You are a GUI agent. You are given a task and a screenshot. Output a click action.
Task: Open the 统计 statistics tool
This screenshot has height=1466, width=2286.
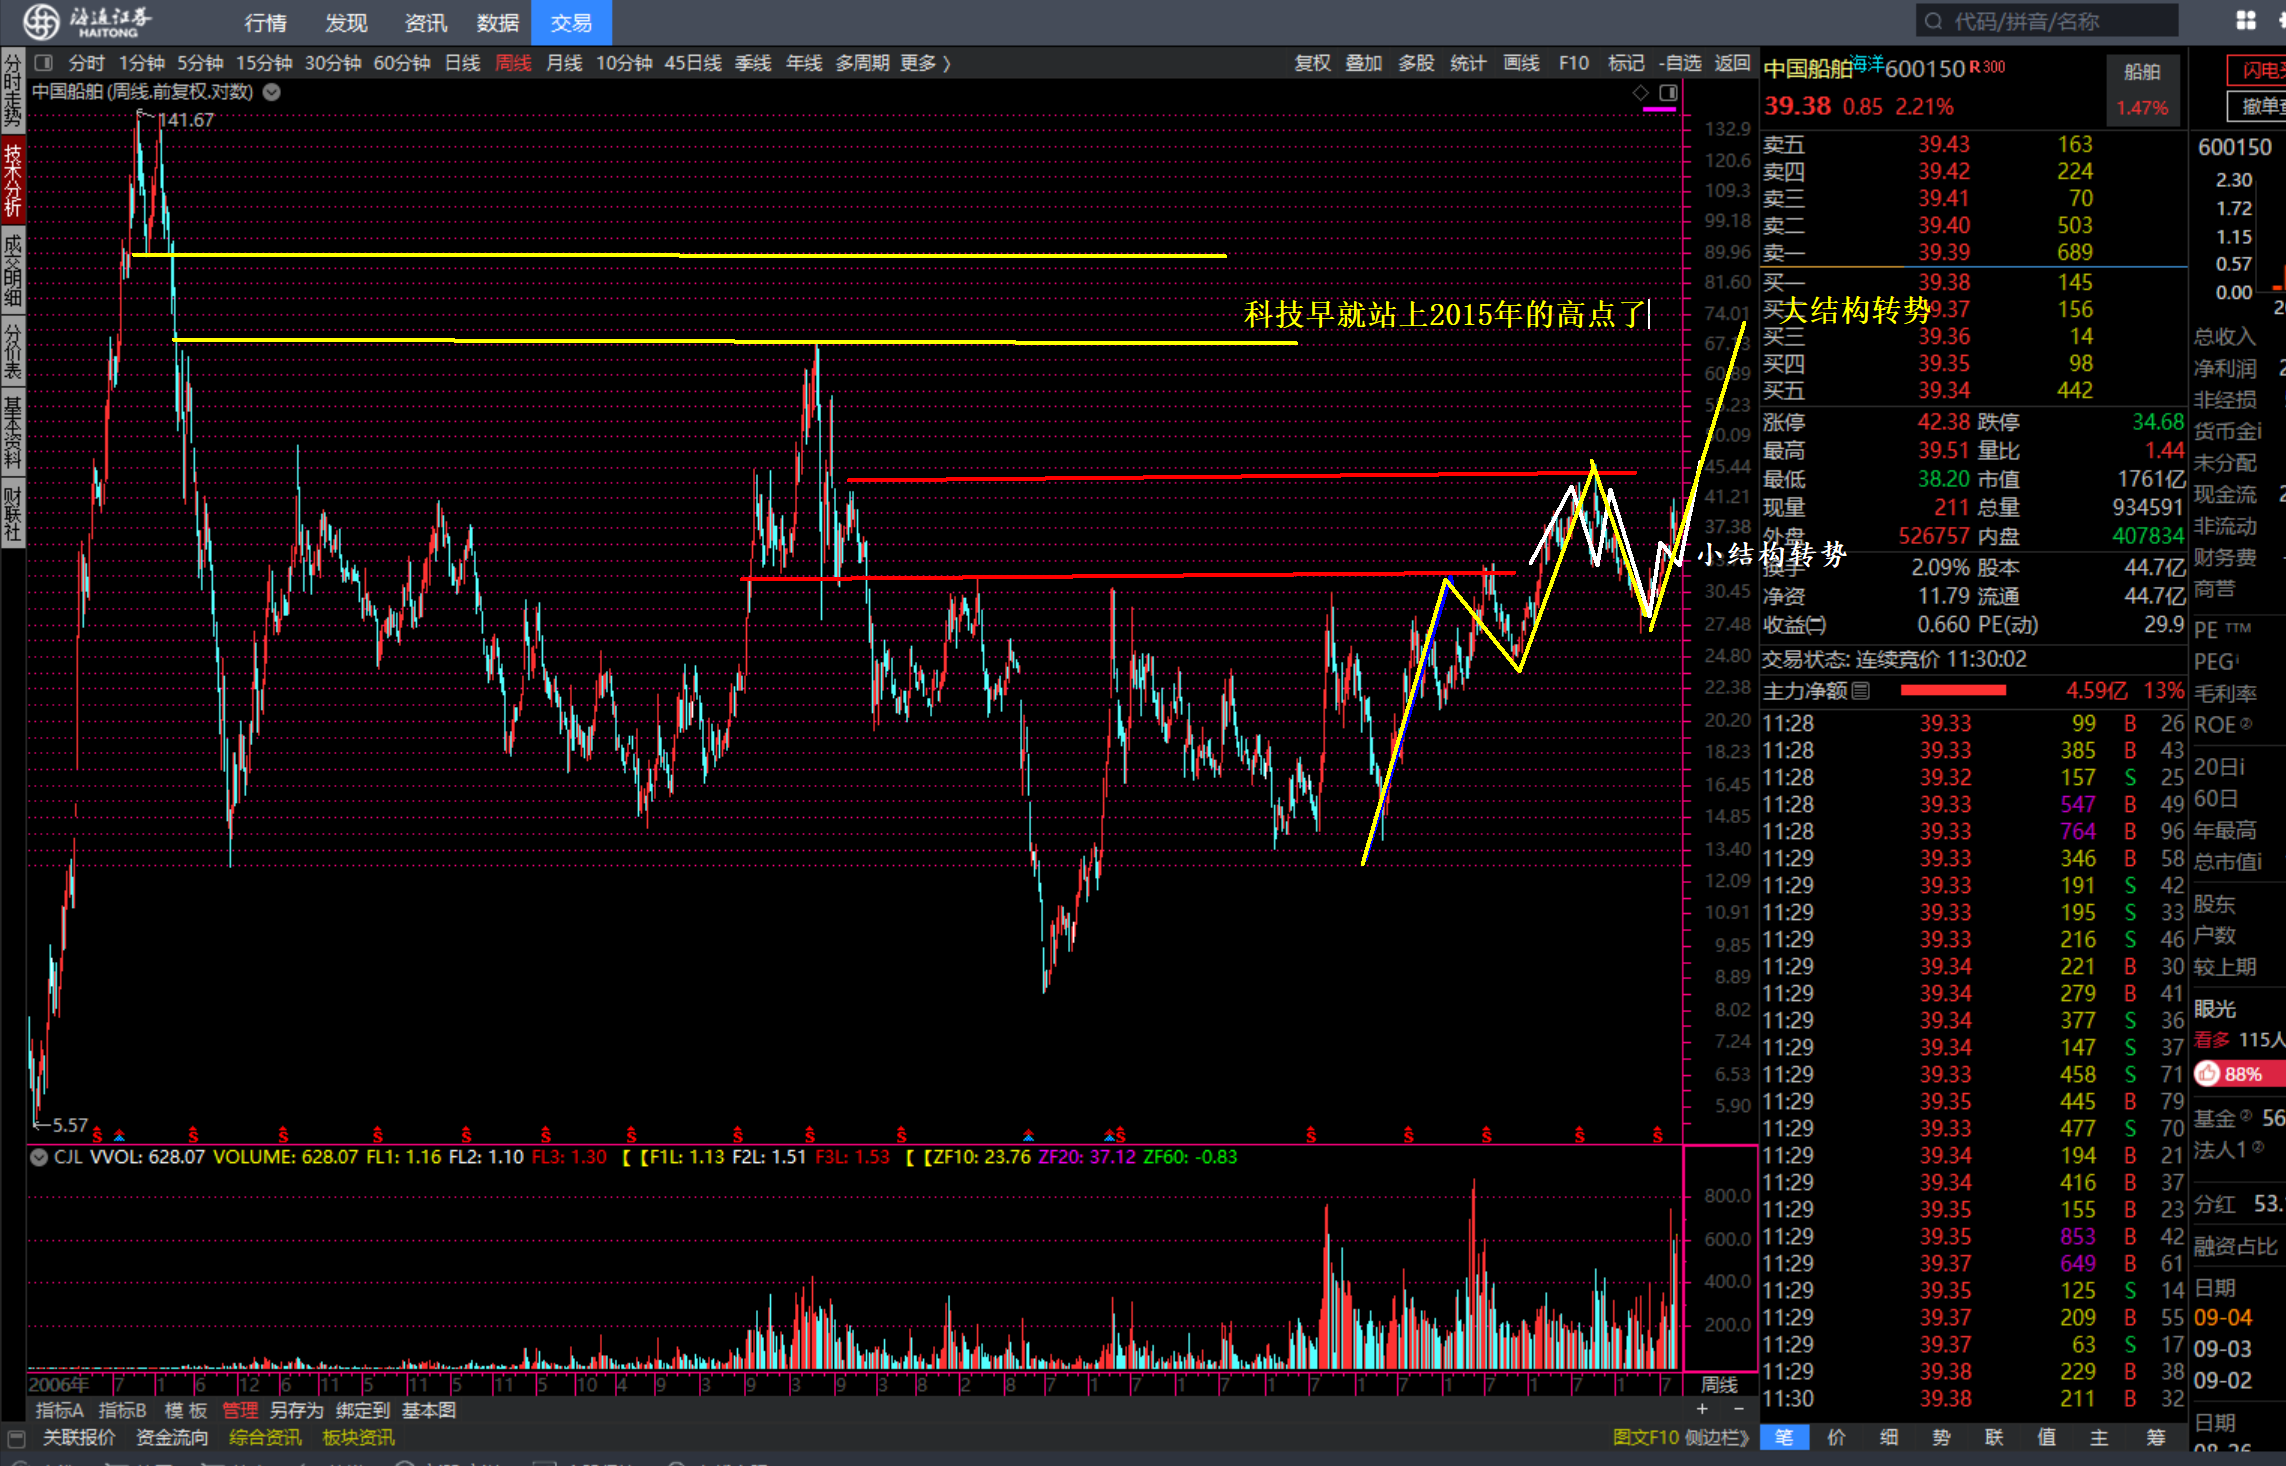click(x=1468, y=63)
